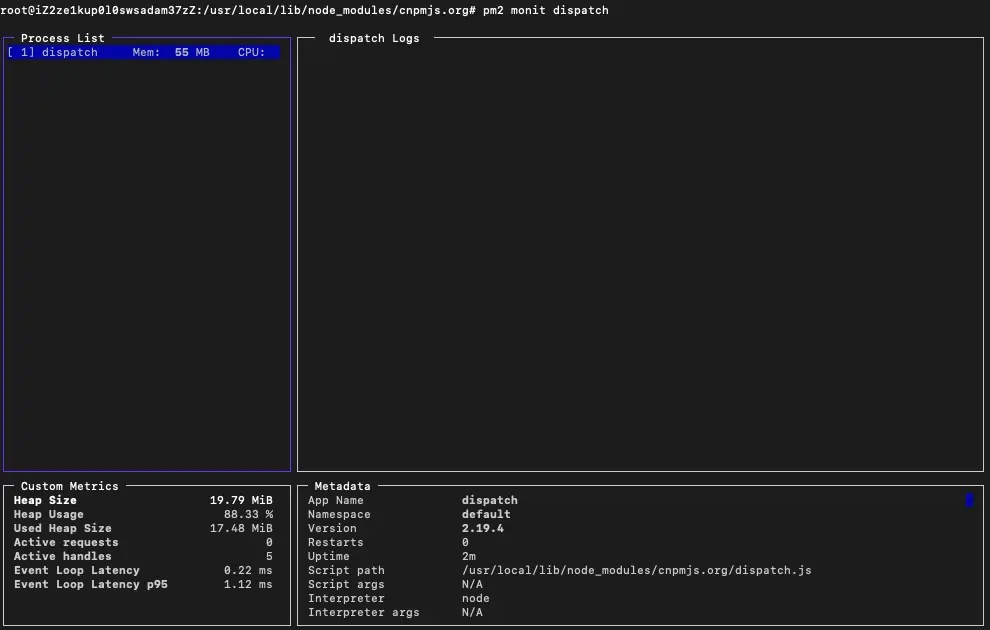Click the Script path value dispatch.js

(636, 570)
